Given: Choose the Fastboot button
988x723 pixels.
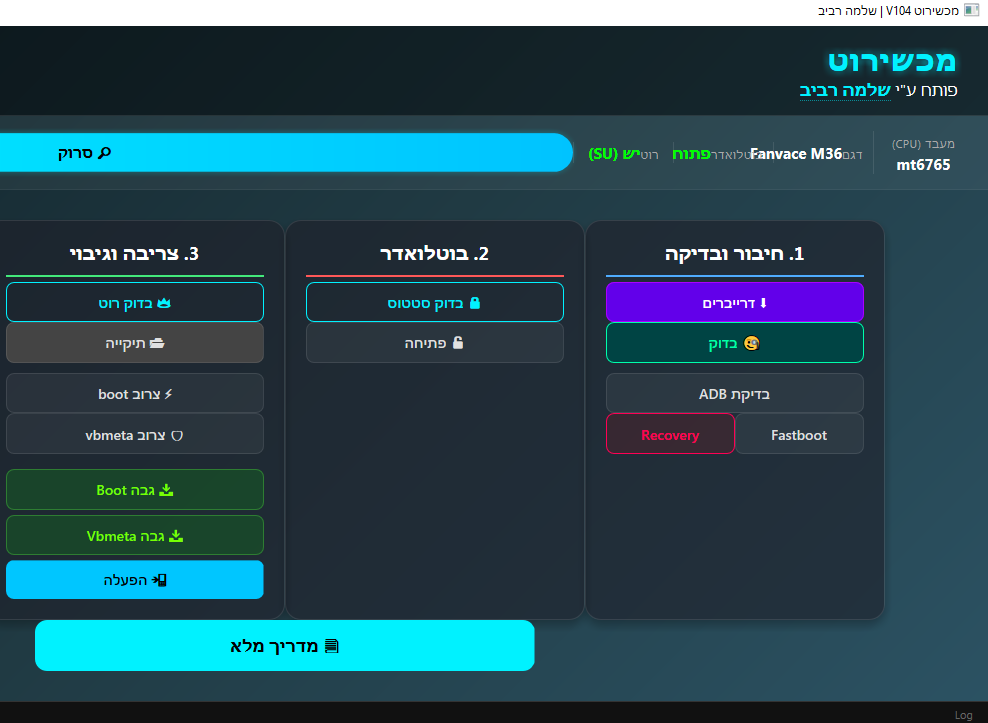Looking at the screenshot, I should 799,435.
